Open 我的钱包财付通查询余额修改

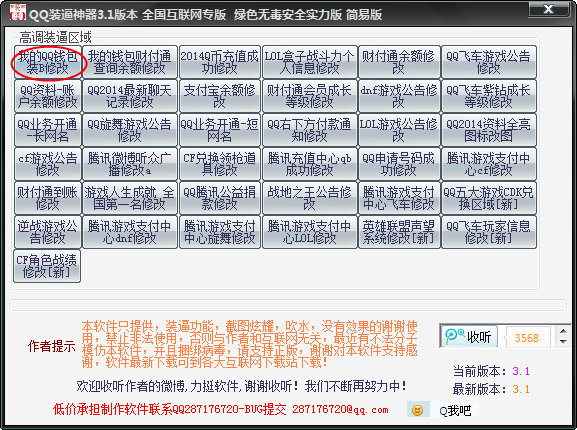[x=130, y=62]
